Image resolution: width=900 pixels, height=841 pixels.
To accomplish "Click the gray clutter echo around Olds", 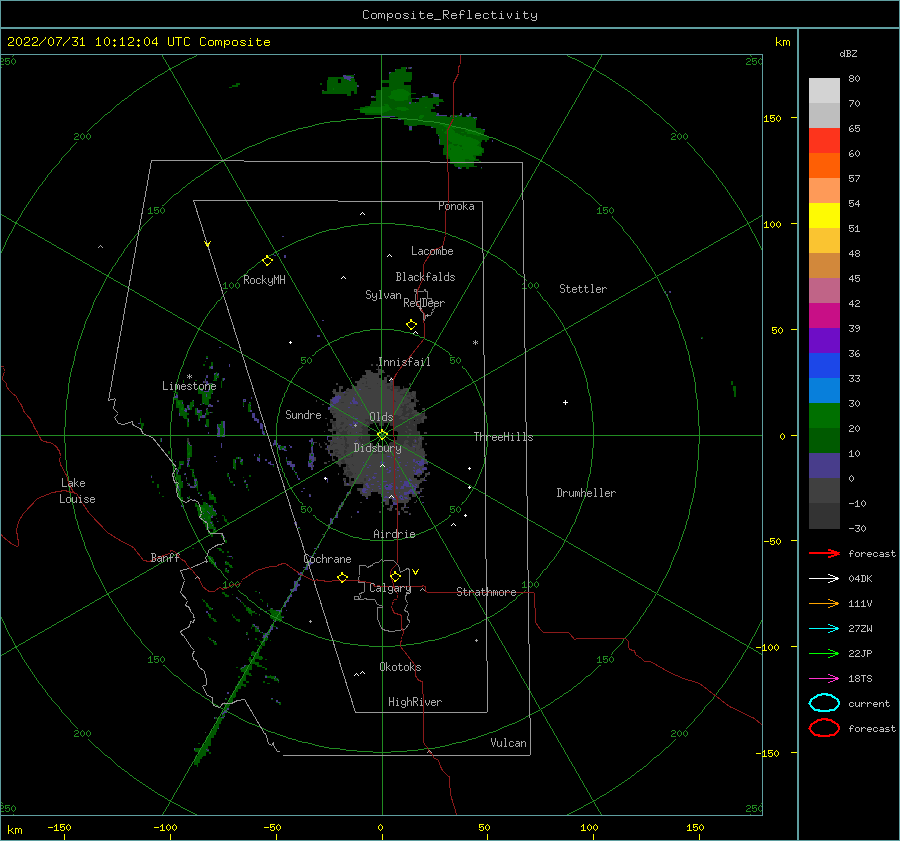I will tap(379, 439).
